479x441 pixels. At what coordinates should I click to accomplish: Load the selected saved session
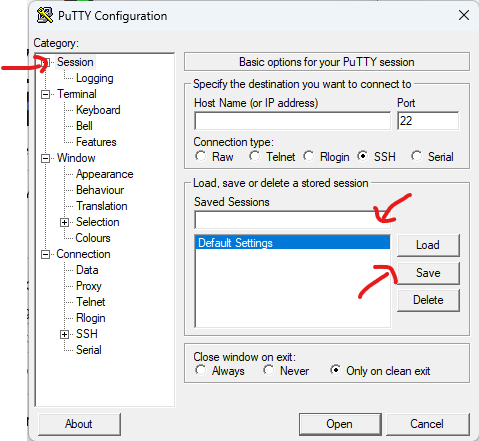pos(428,245)
